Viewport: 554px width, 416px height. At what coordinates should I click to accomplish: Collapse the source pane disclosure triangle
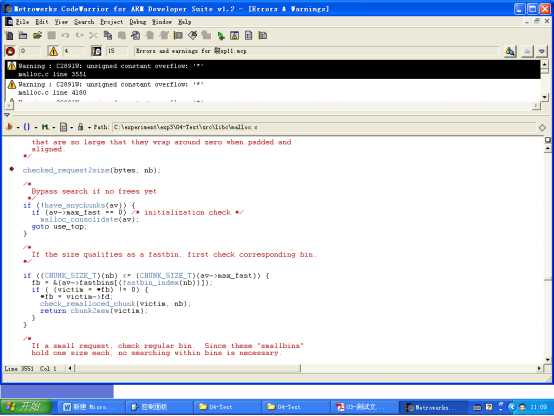click(x=7, y=115)
